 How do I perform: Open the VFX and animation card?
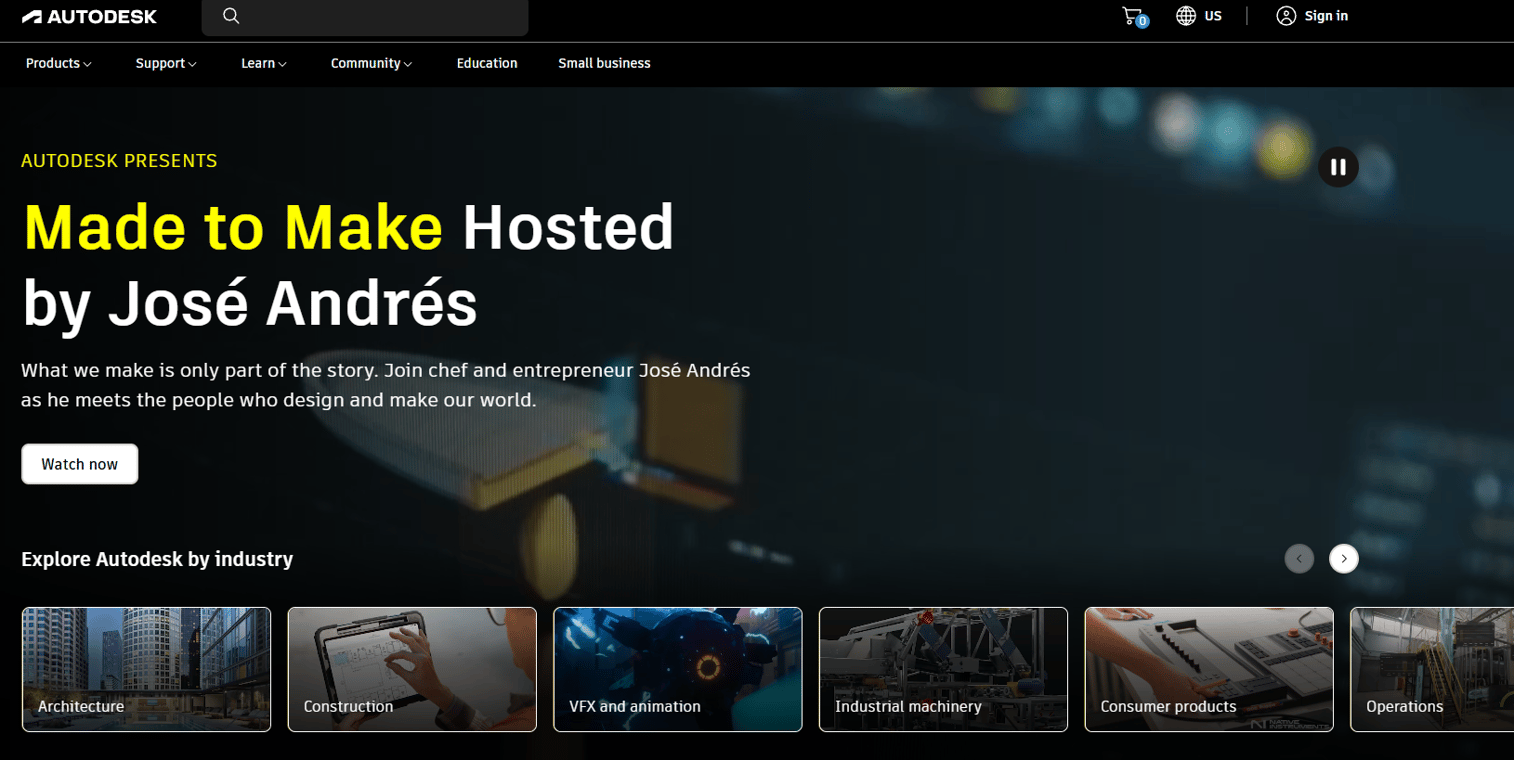click(678, 670)
